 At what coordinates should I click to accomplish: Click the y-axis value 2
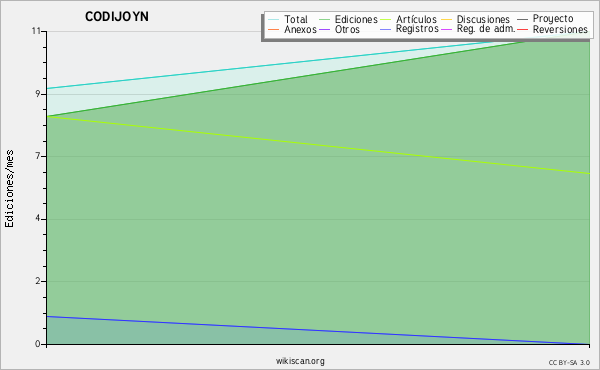click(38, 281)
